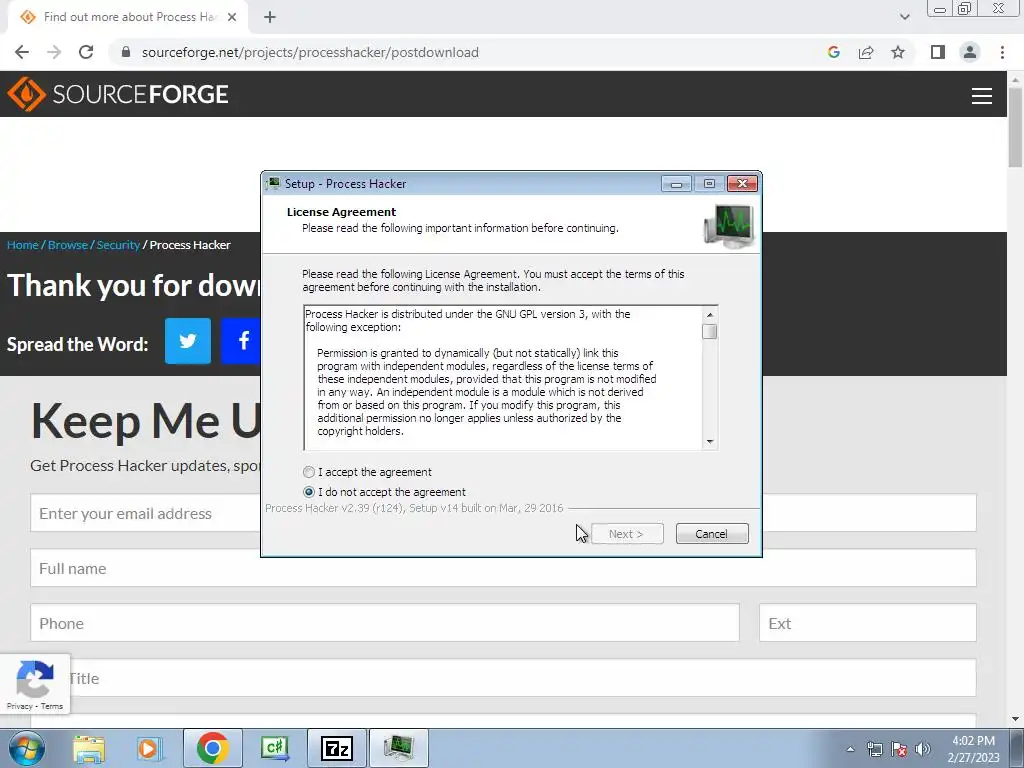Click the Browse breadcrumb link

point(68,245)
